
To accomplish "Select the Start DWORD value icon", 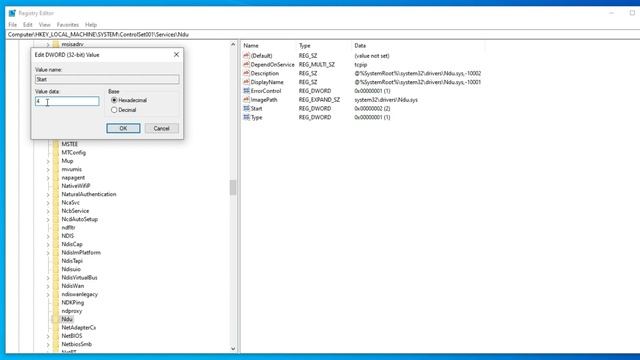I will (246, 108).
